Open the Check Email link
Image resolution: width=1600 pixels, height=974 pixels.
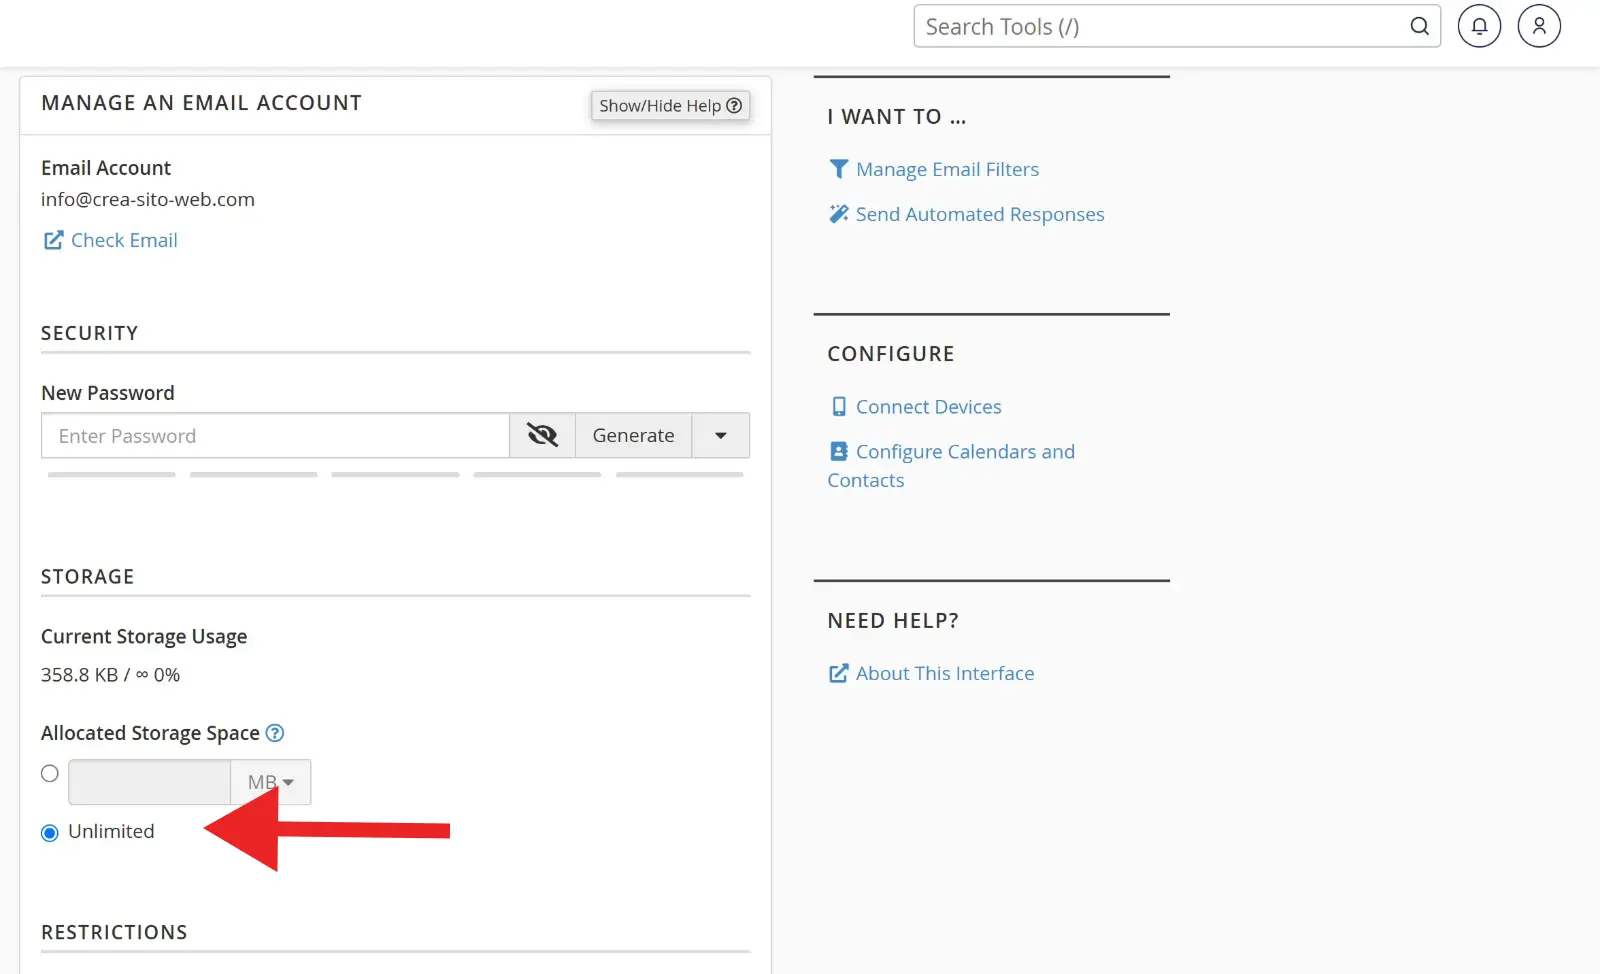click(123, 240)
